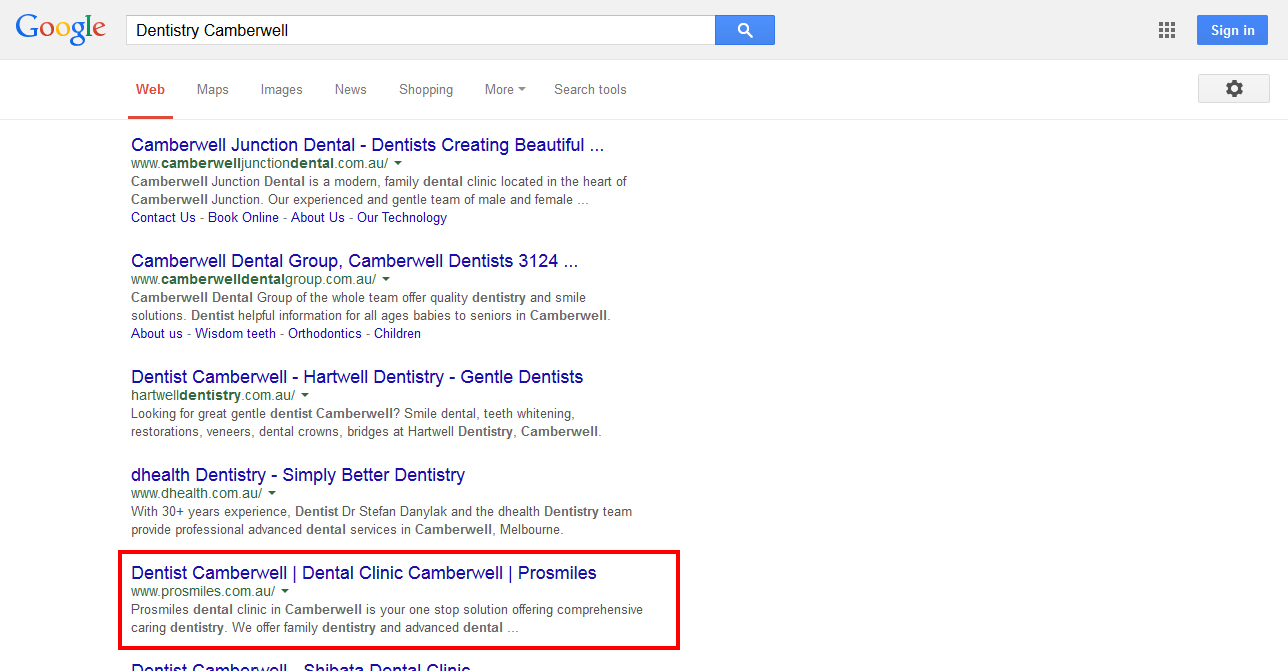Open the Orthodontics sitelink

tap(325, 333)
